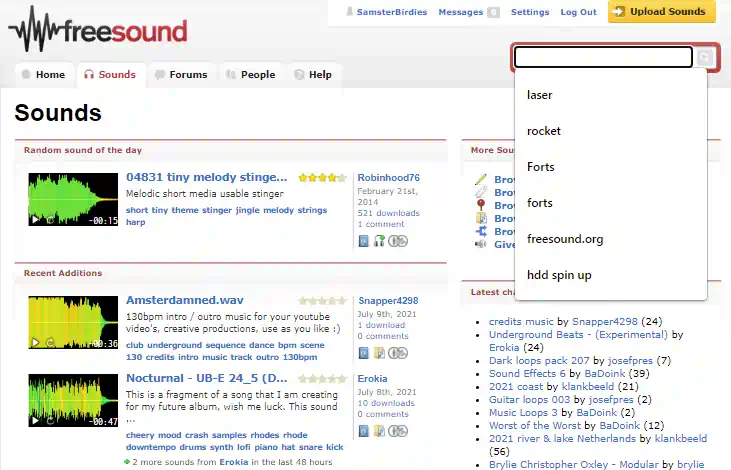Click the red map pin browse icon

(481, 205)
